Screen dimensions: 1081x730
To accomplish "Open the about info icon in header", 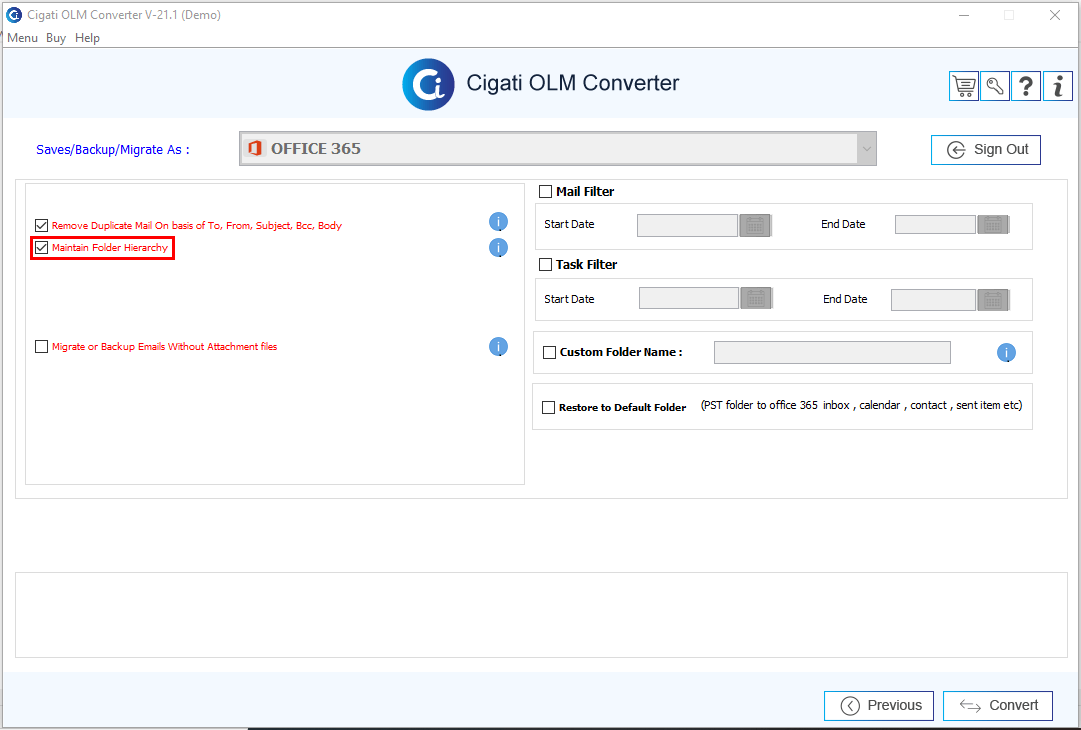I will (1058, 86).
